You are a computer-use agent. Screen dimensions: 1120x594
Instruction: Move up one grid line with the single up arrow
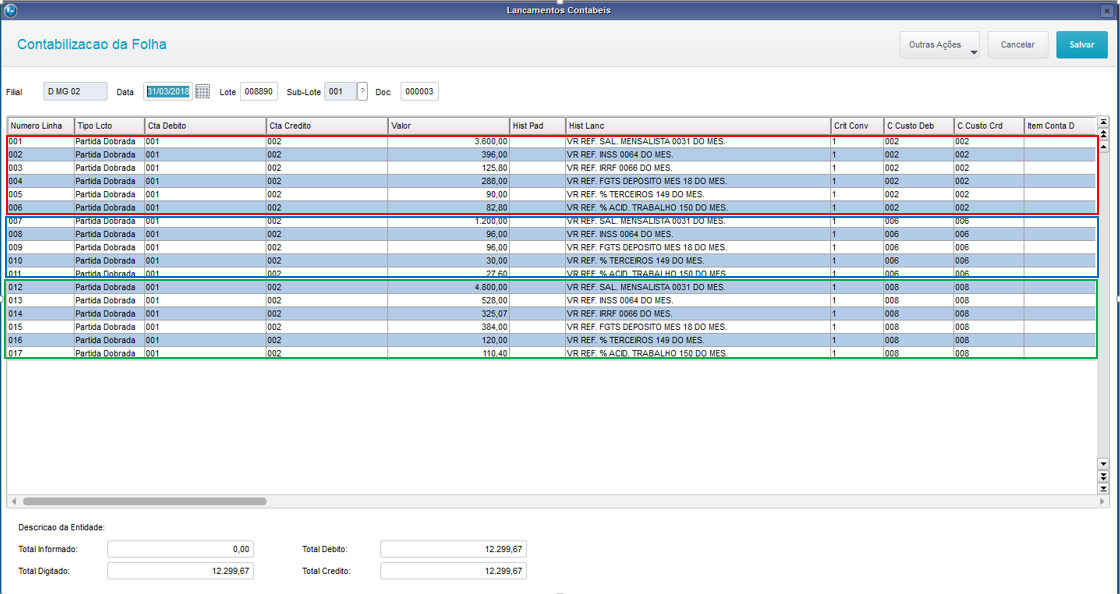1103,146
